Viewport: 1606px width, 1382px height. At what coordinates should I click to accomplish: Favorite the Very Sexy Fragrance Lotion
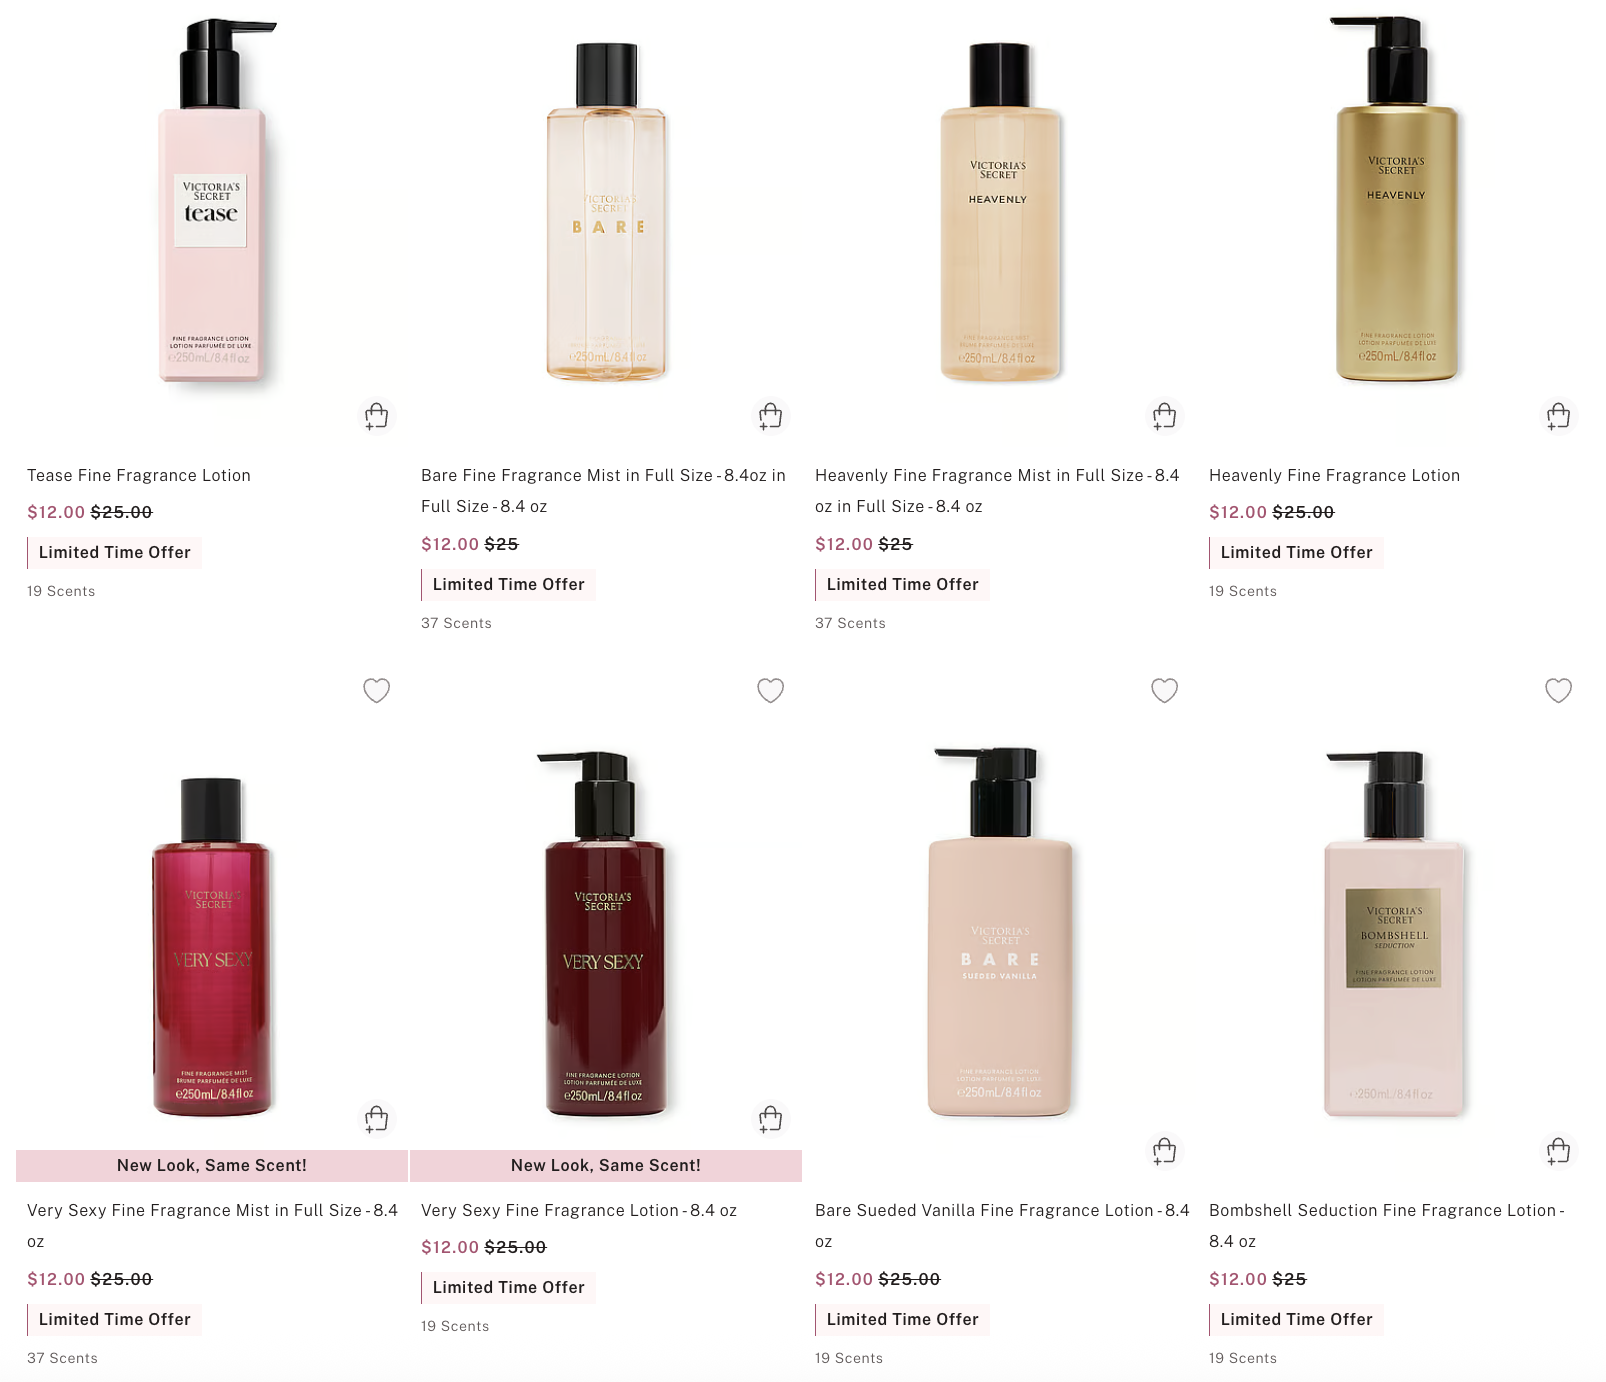(x=770, y=690)
